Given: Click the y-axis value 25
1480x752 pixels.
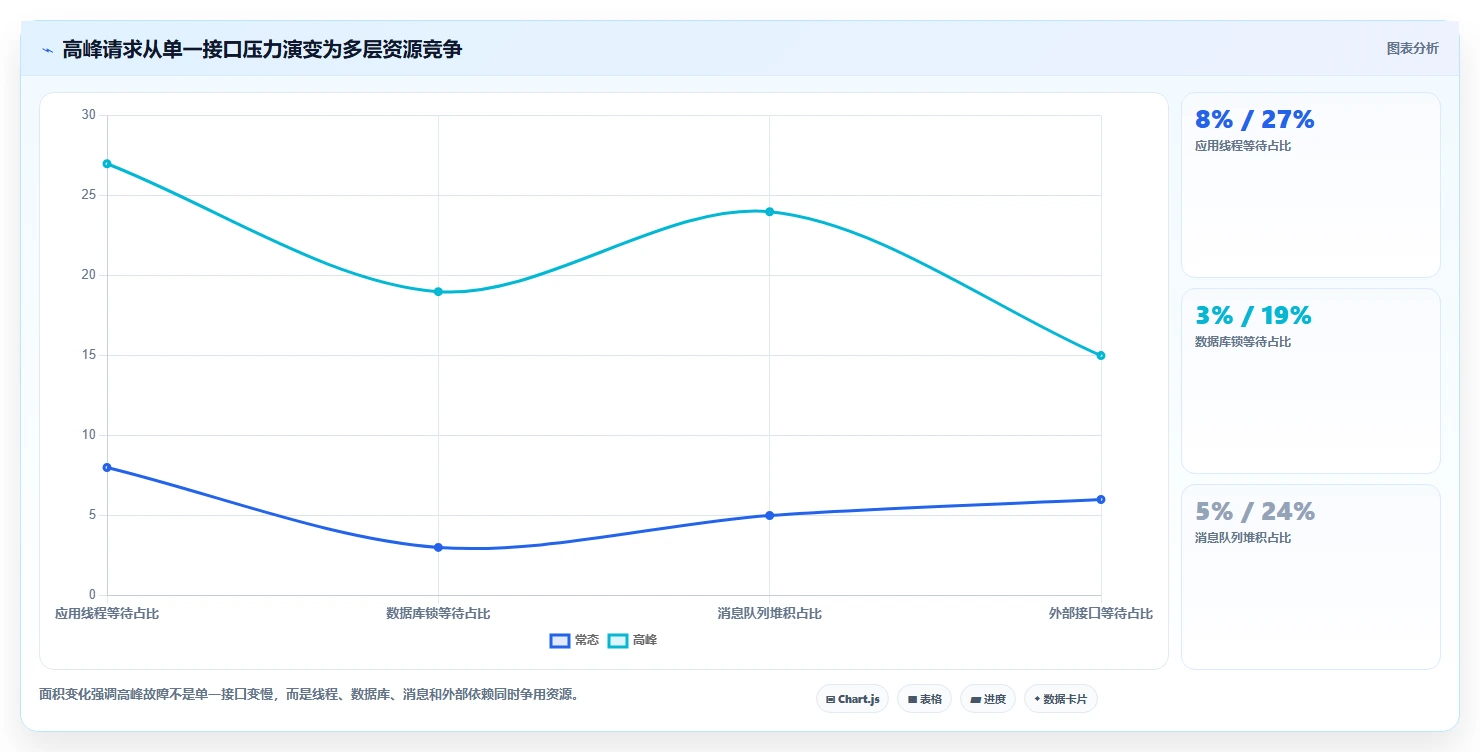Looking at the screenshot, I should pyautogui.click(x=88, y=195).
